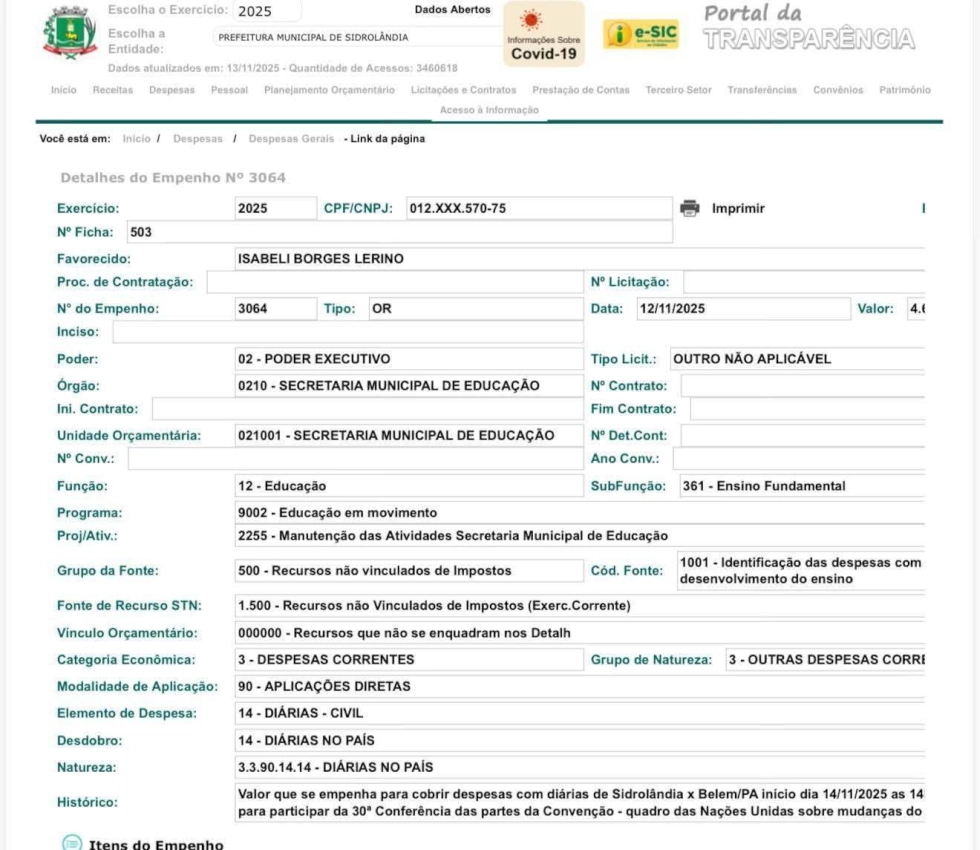Click Início in the breadcrumb
Screen dimensions: 980x850
click(136, 139)
